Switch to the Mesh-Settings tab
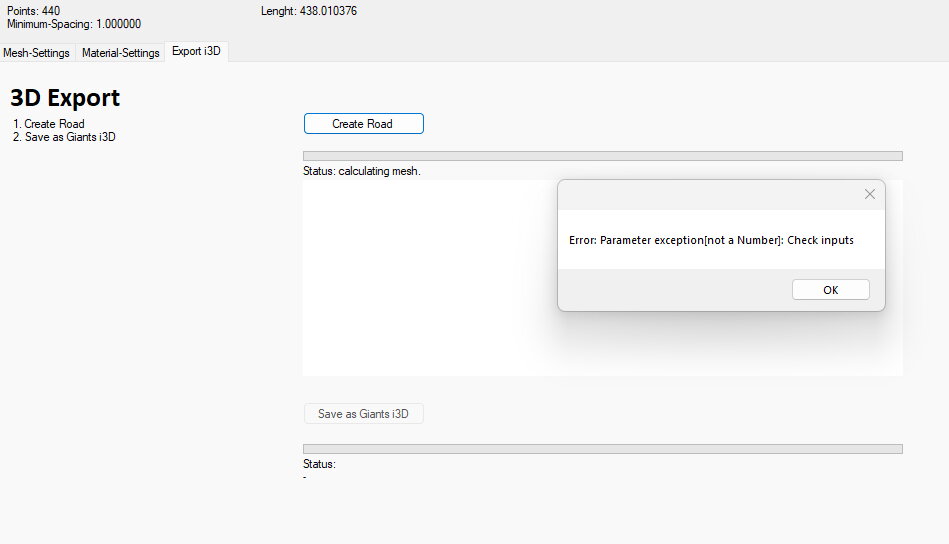Viewport: 949px width, 544px height. click(x=37, y=53)
